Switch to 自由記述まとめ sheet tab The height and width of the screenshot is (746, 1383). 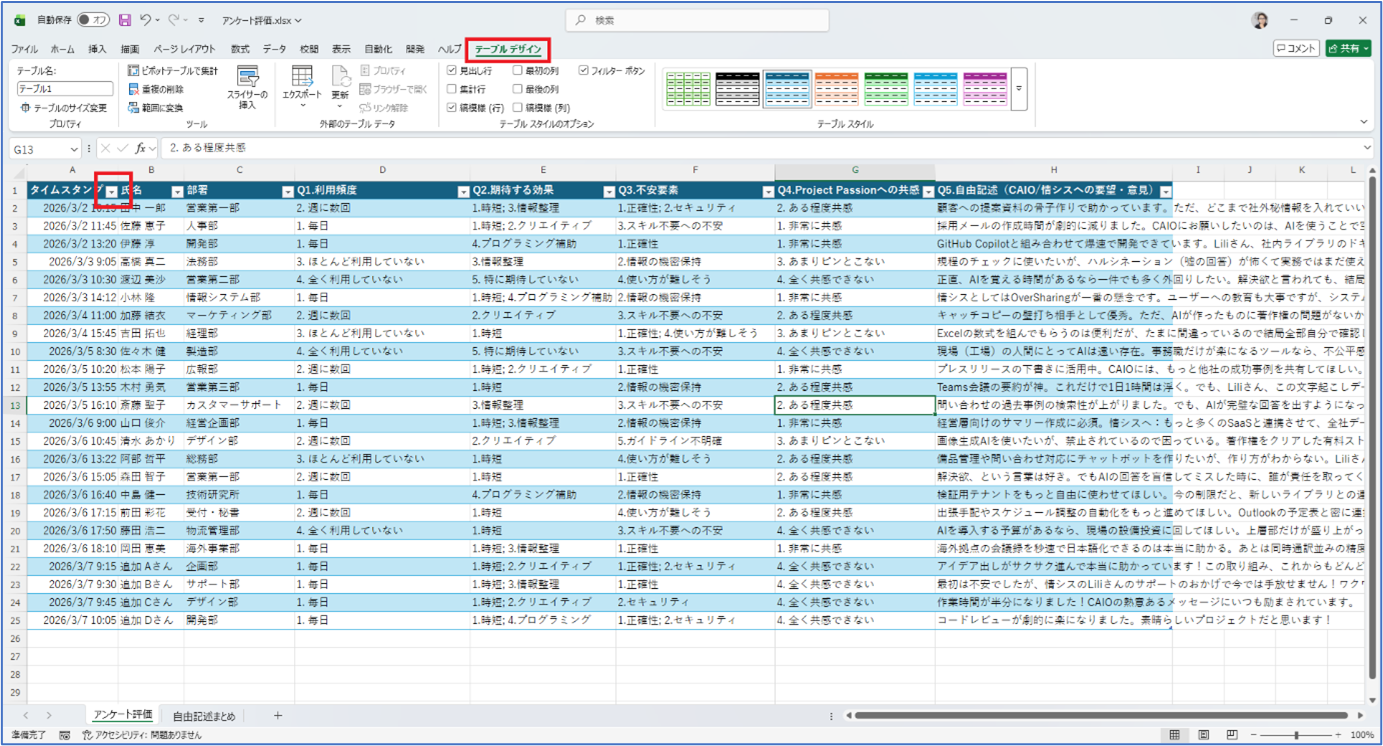click(203, 715)
